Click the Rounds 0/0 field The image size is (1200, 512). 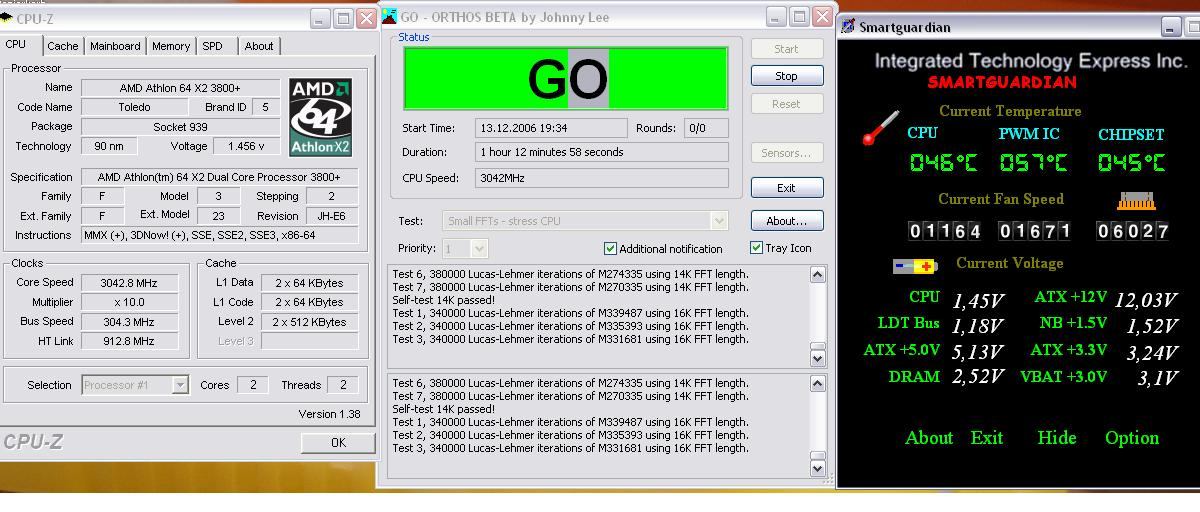(706, 128)
